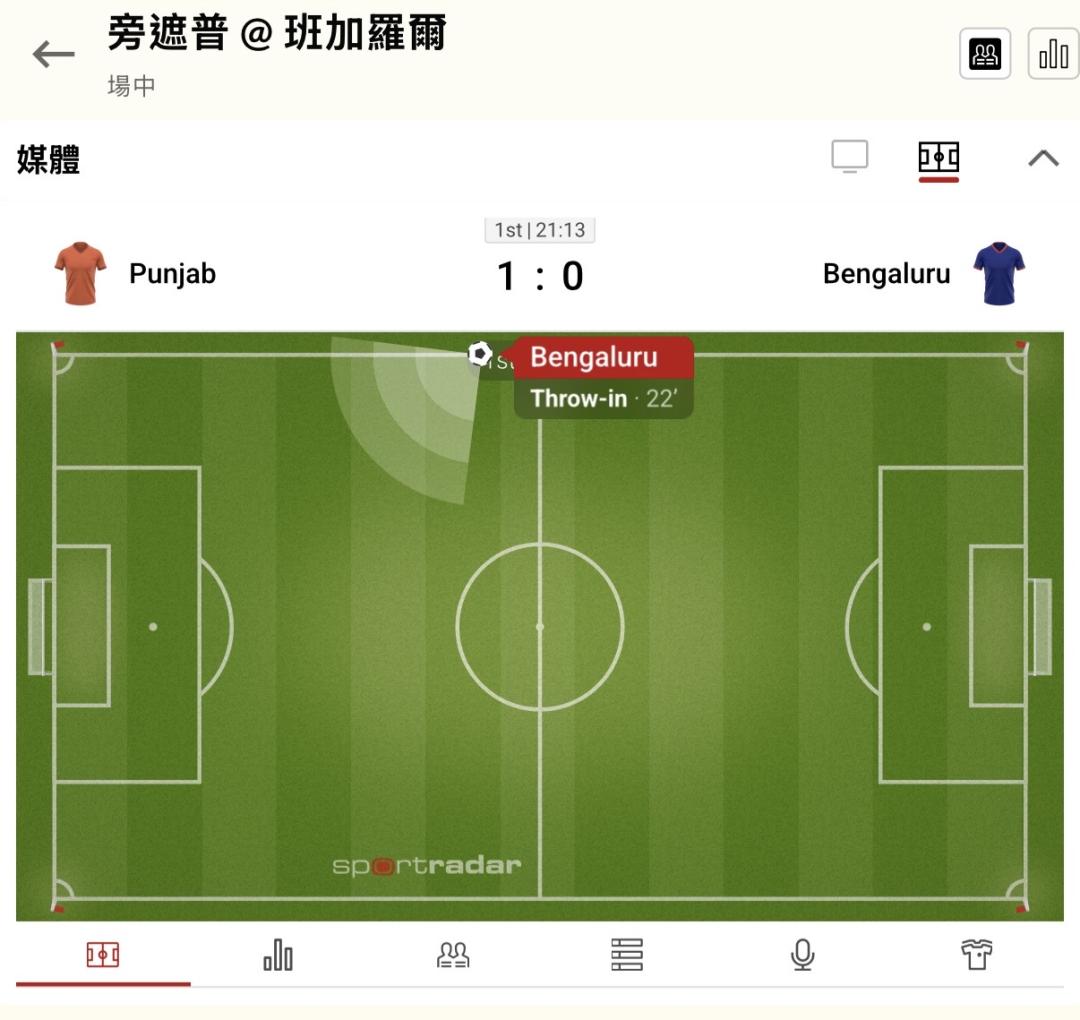Open the lineups jersey tab
Viewport: 1080px width, 1020px height.
[x=977, y=955]
